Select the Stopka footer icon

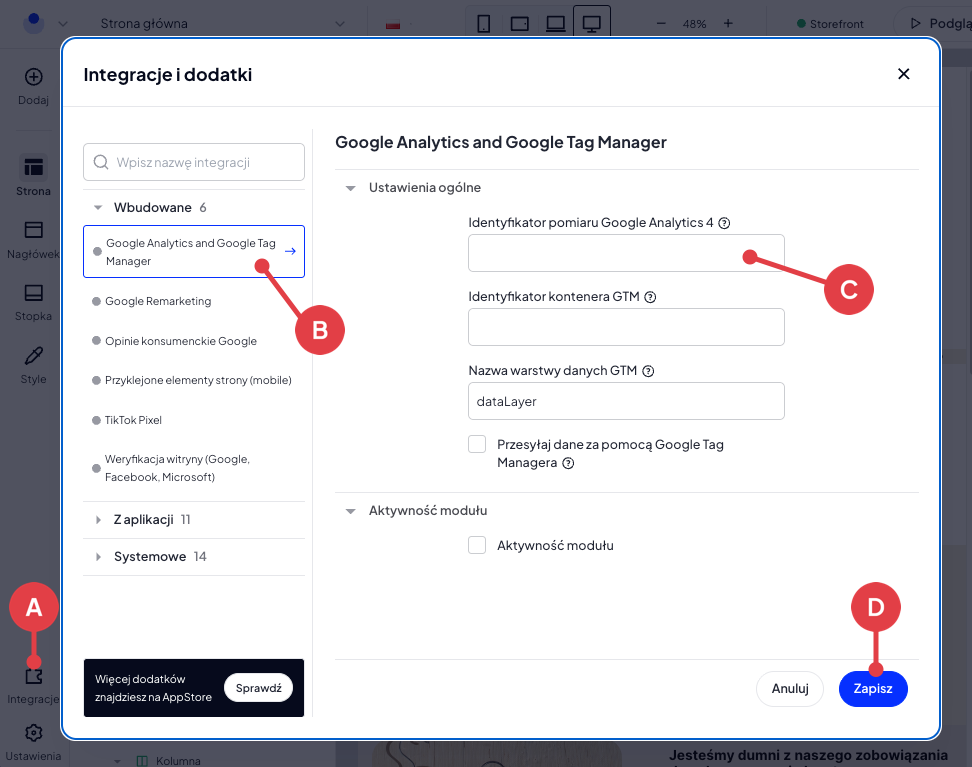click(33, 293)
